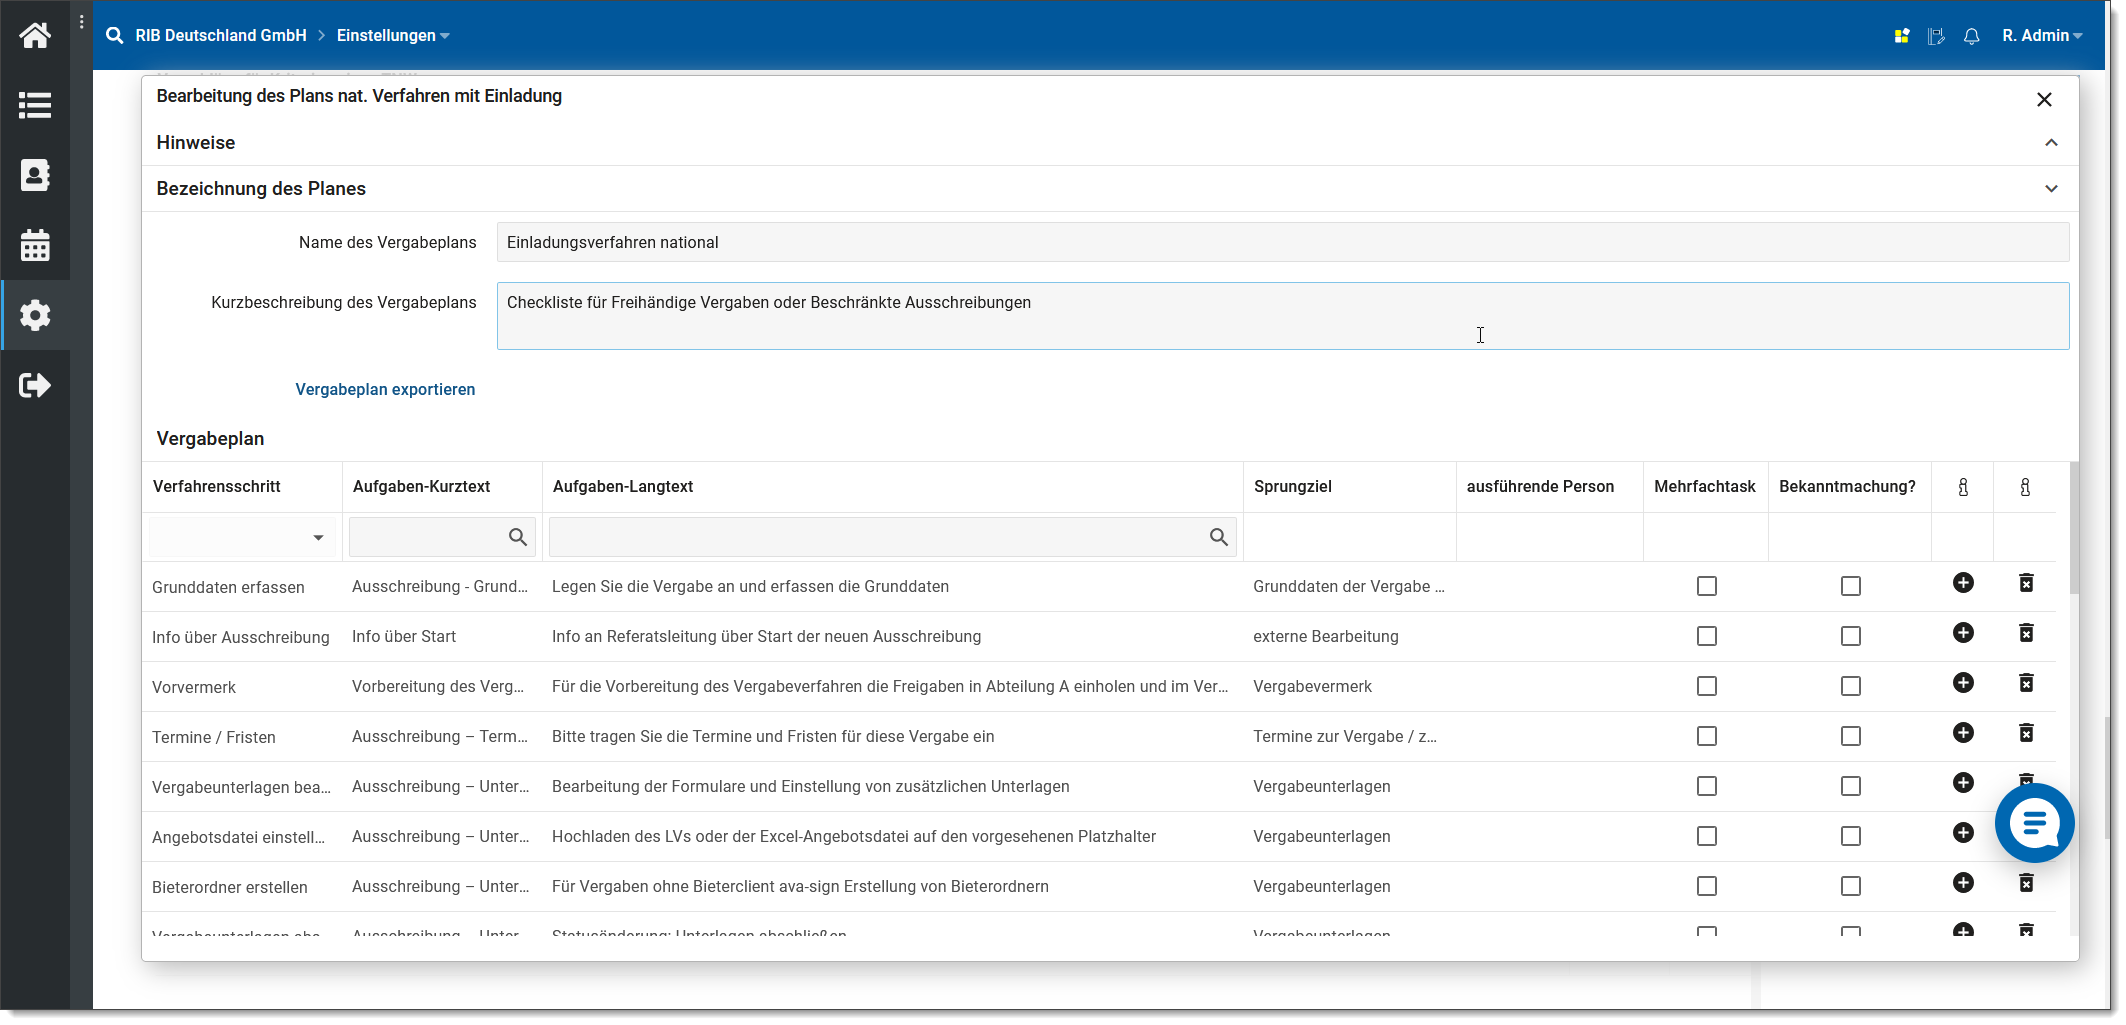Open the calendar icon in sidebar
The image size is (2126, 1025).
coord(35,245)
